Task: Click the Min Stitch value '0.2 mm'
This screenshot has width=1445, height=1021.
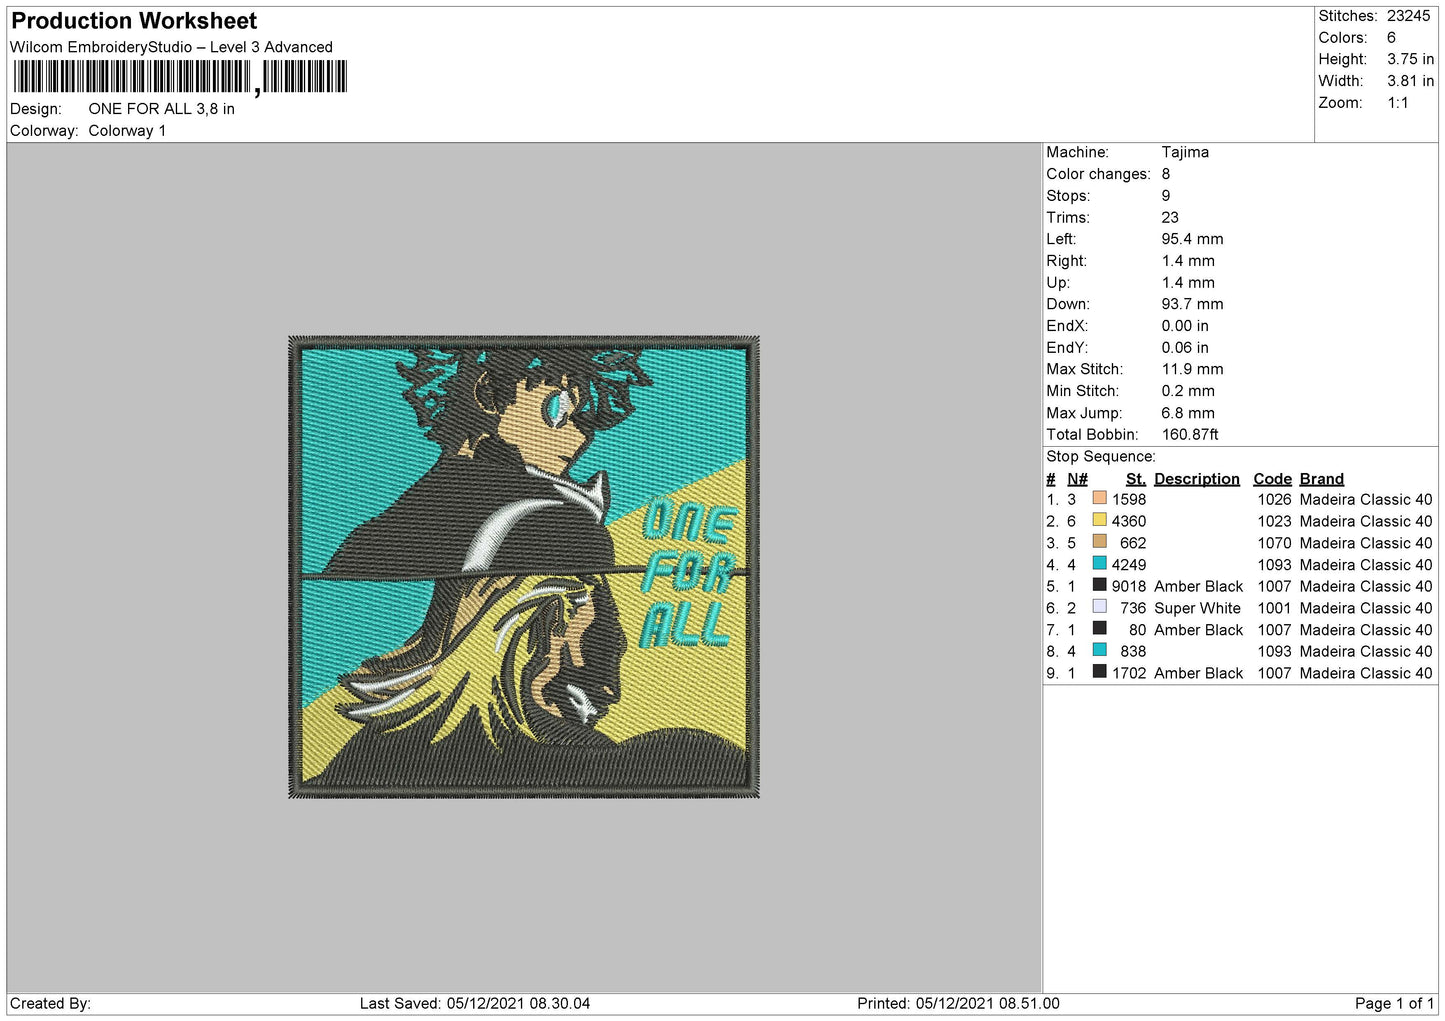Action: 1188,391
